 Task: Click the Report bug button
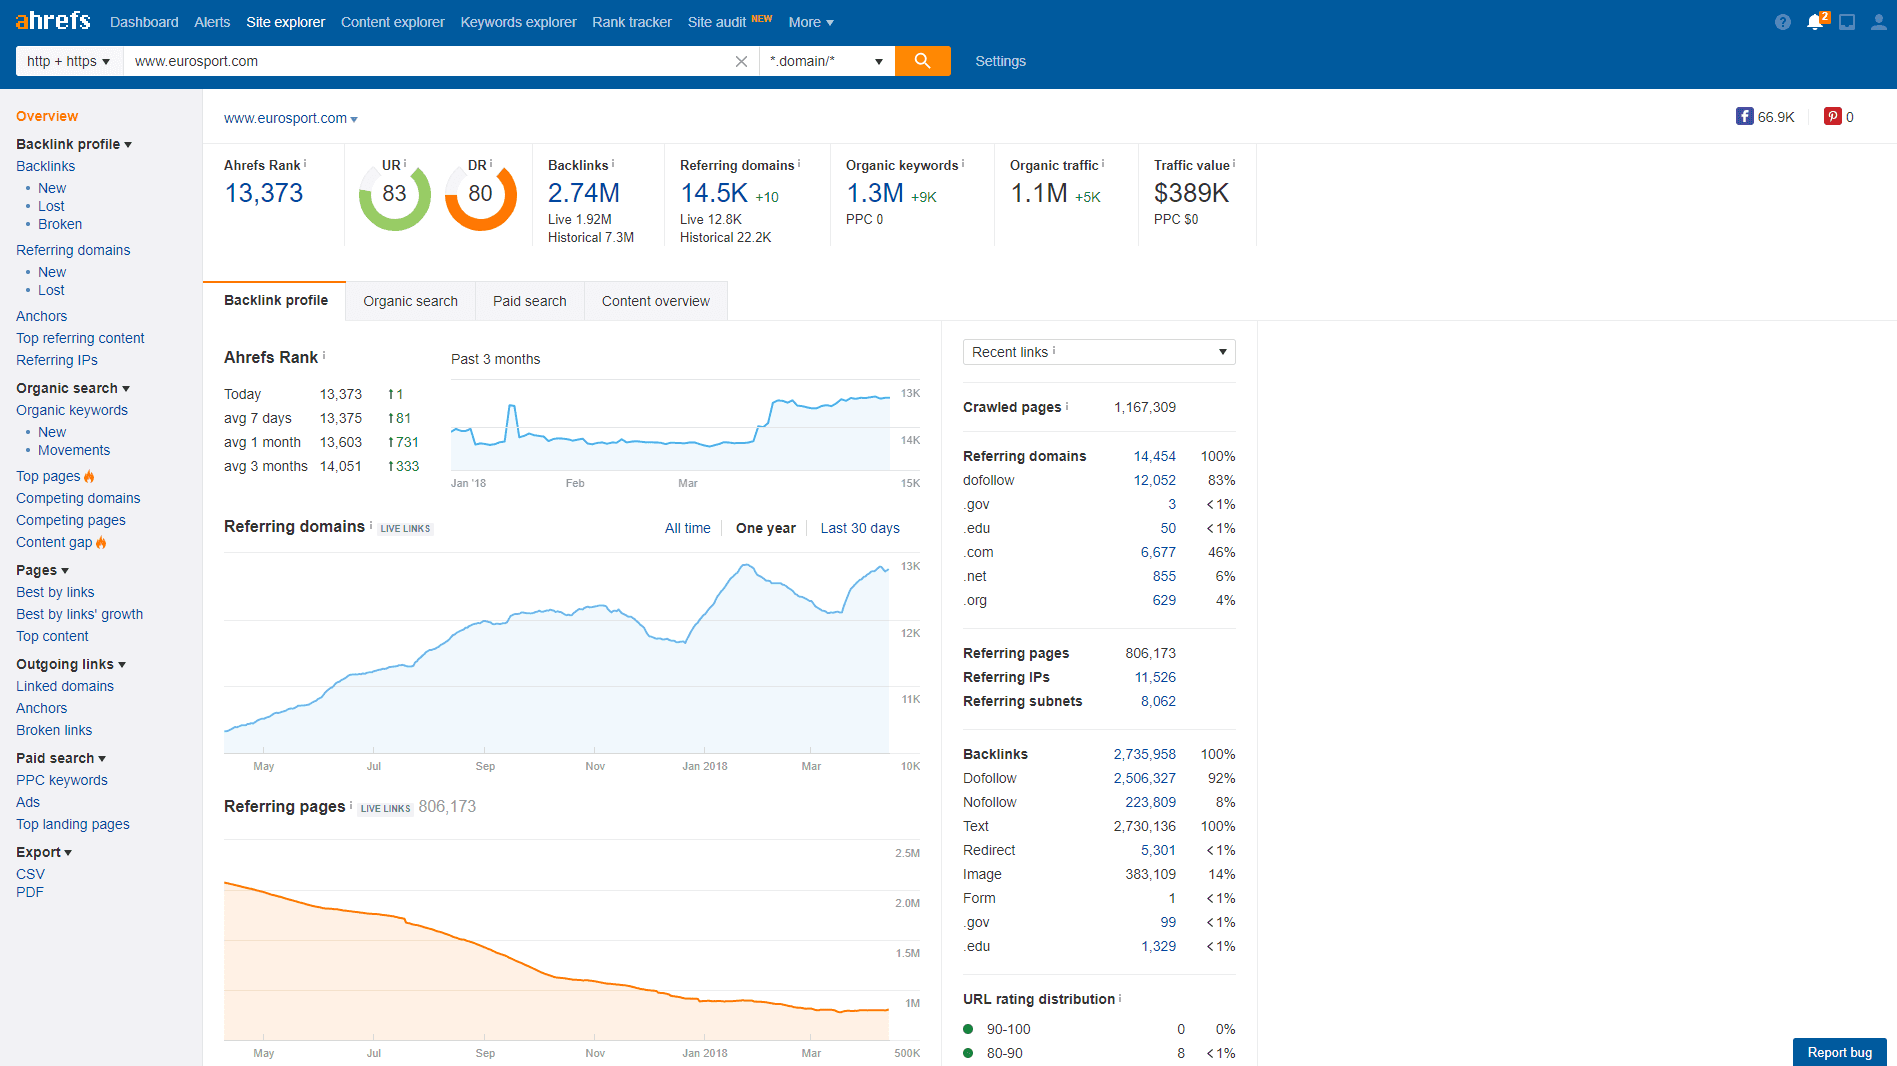tap(1839, 1052)
